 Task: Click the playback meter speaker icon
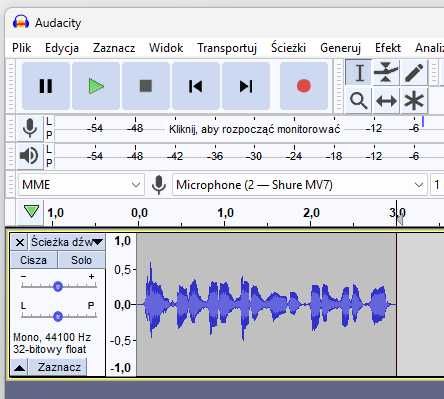30,156
